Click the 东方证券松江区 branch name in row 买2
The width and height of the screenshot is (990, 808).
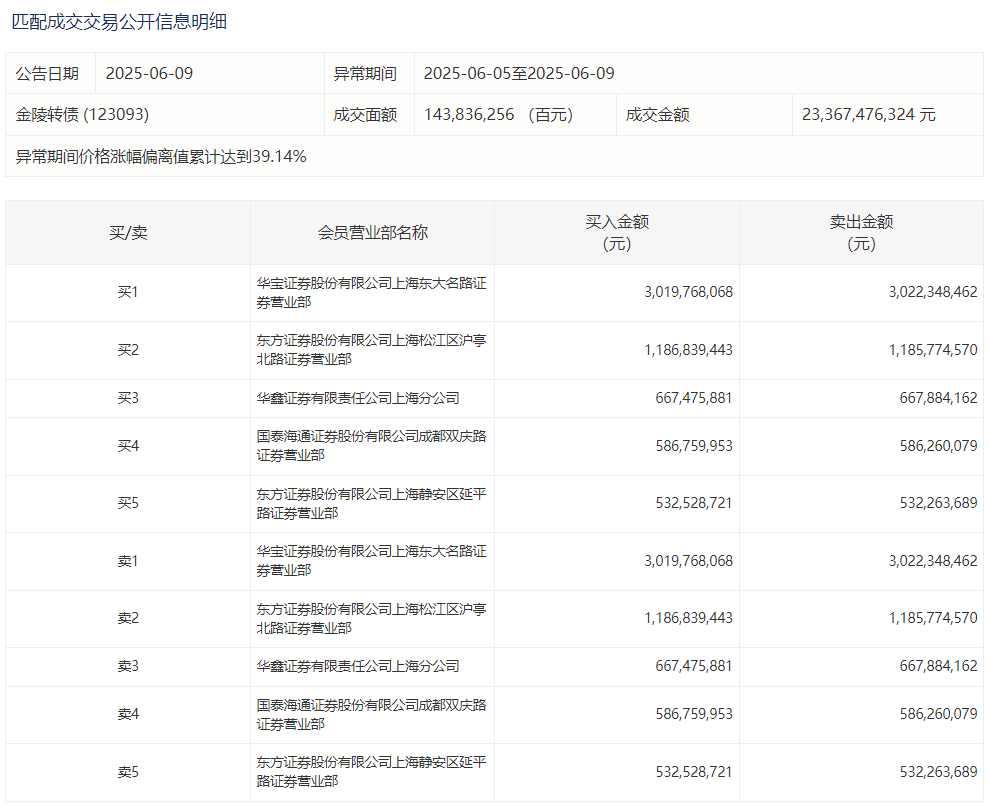371,350
